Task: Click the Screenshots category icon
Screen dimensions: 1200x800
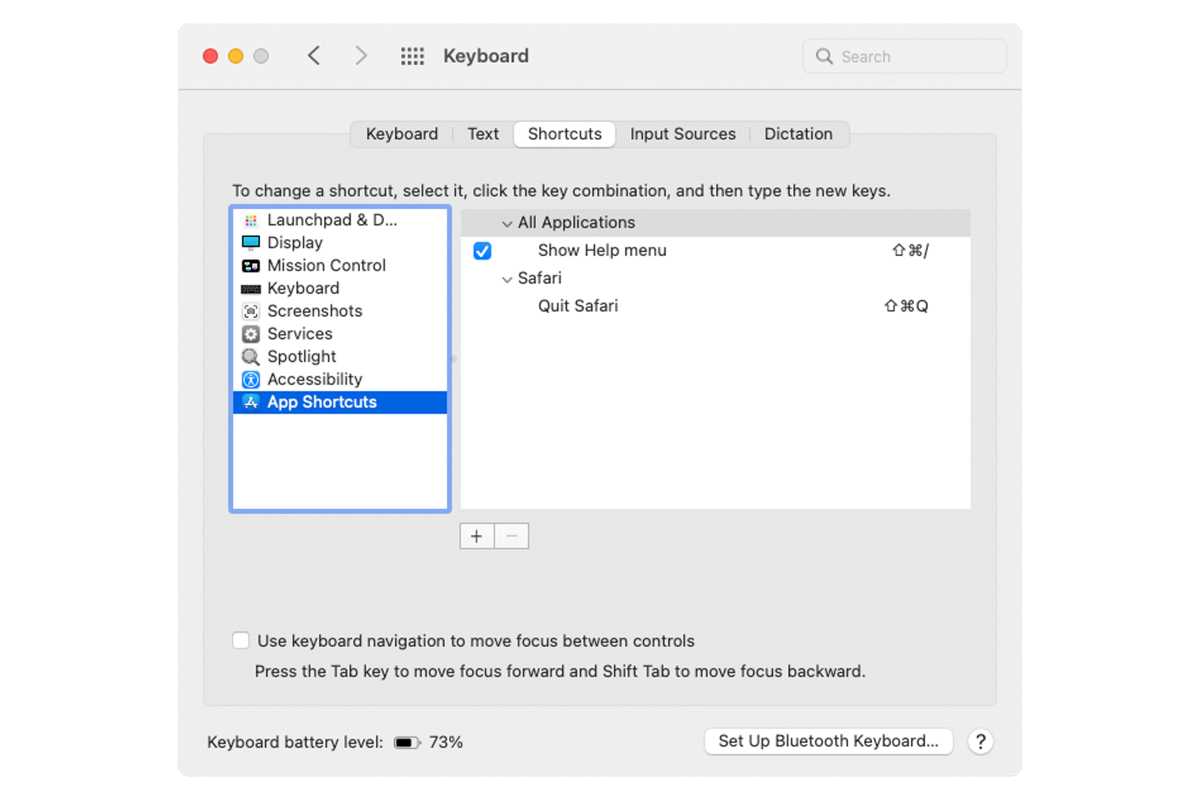Action: coord(251,311)
